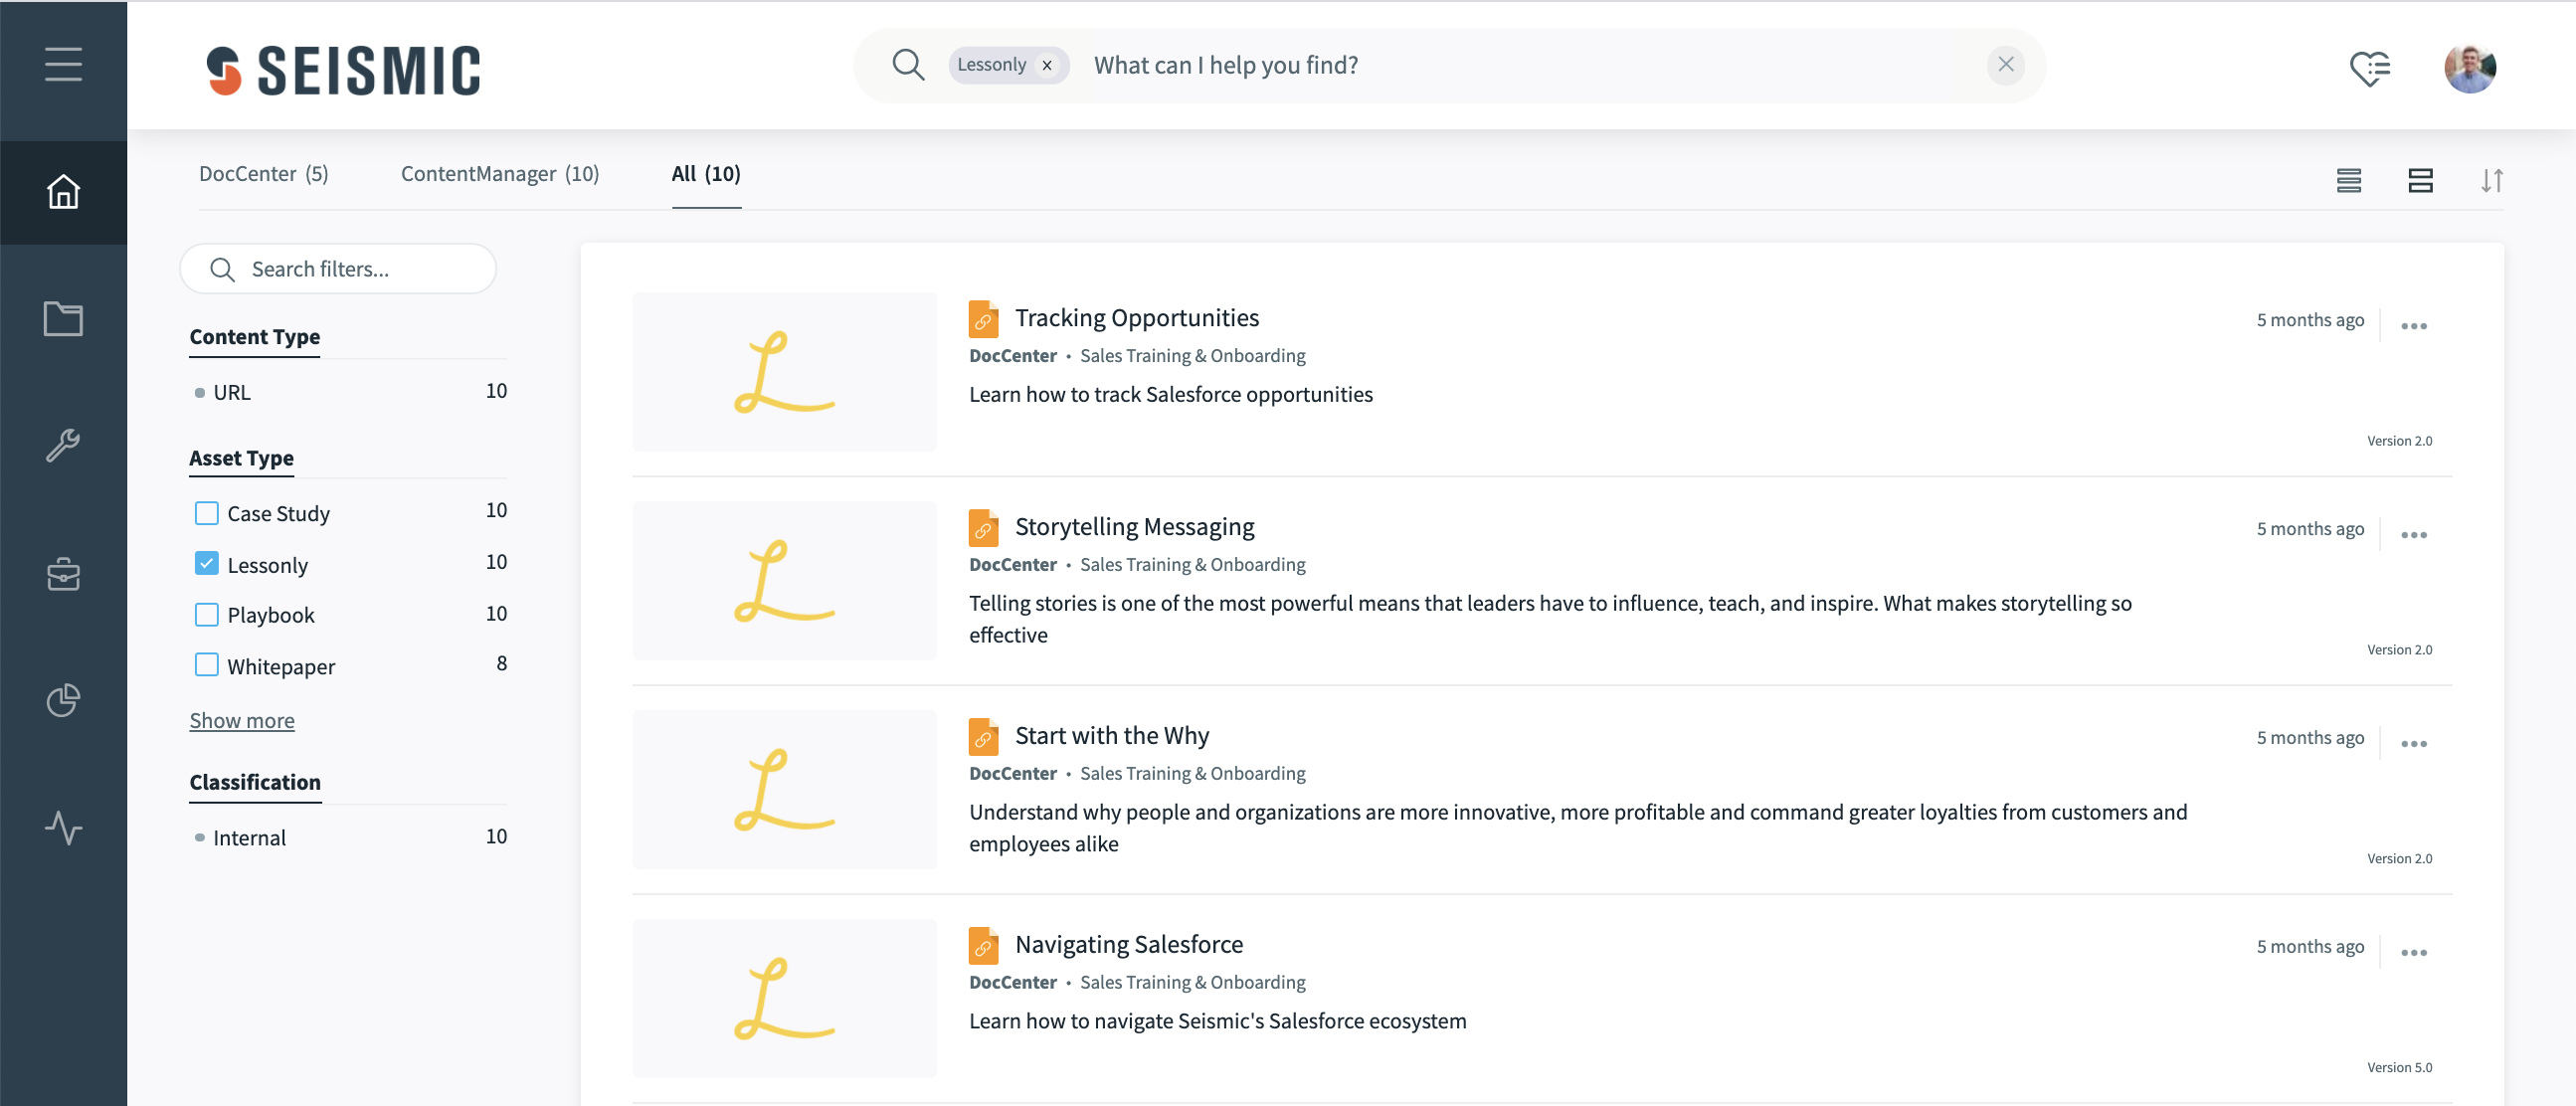Click Version 5.0 label on Navigating Salesforce

(x=2399, y=1068)
